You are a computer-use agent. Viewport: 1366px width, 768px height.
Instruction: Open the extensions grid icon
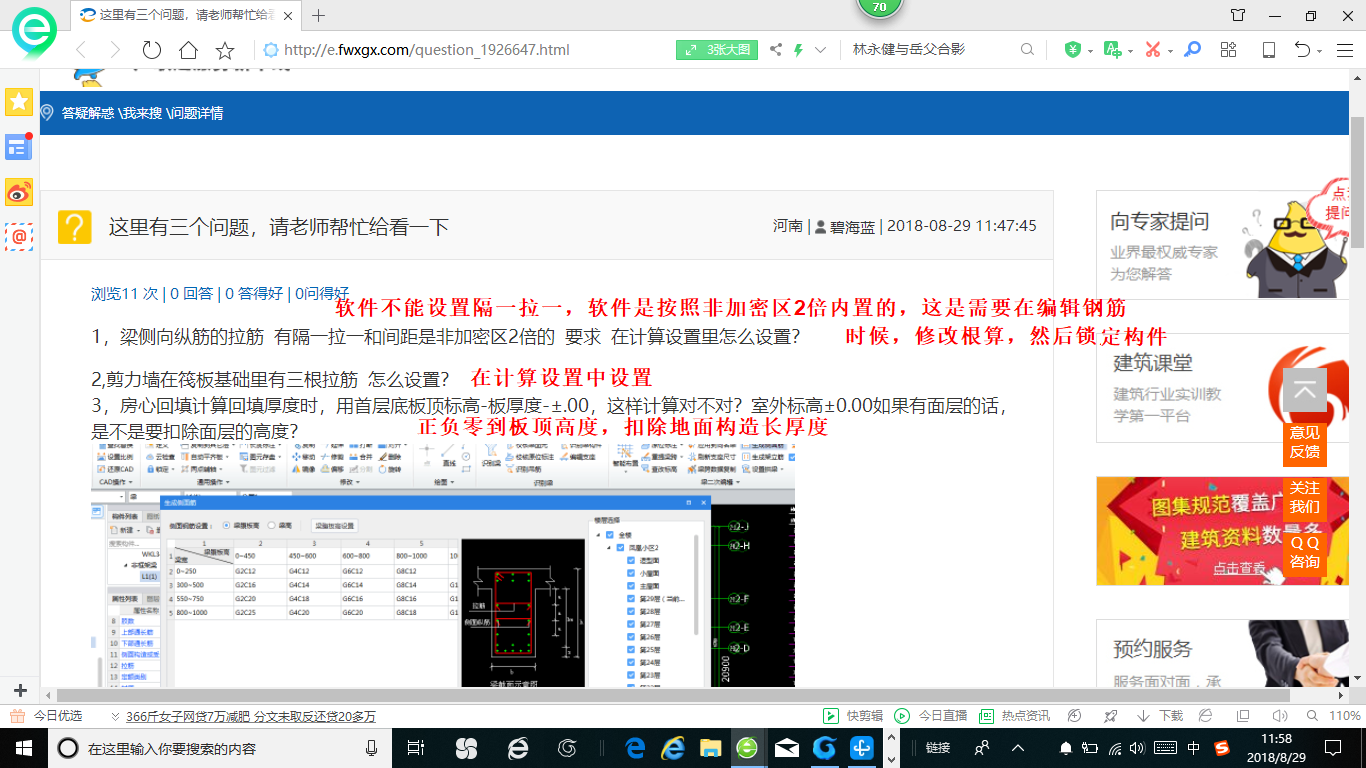[x=1229, y=50]
